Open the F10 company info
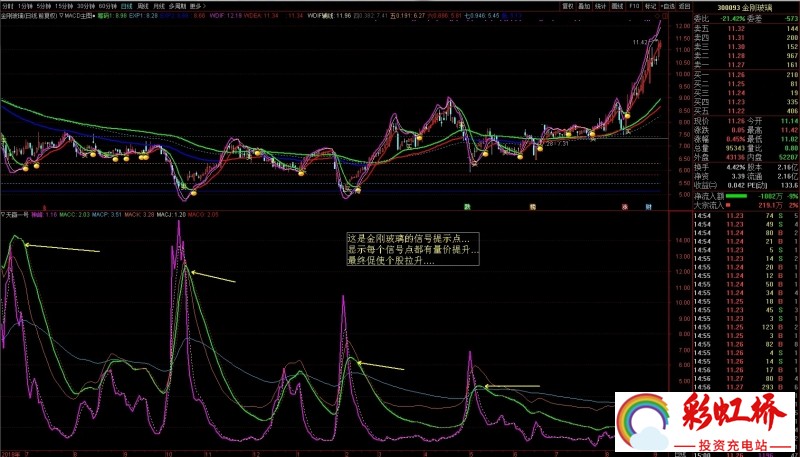800x457 pixels. tap(634, 7)
